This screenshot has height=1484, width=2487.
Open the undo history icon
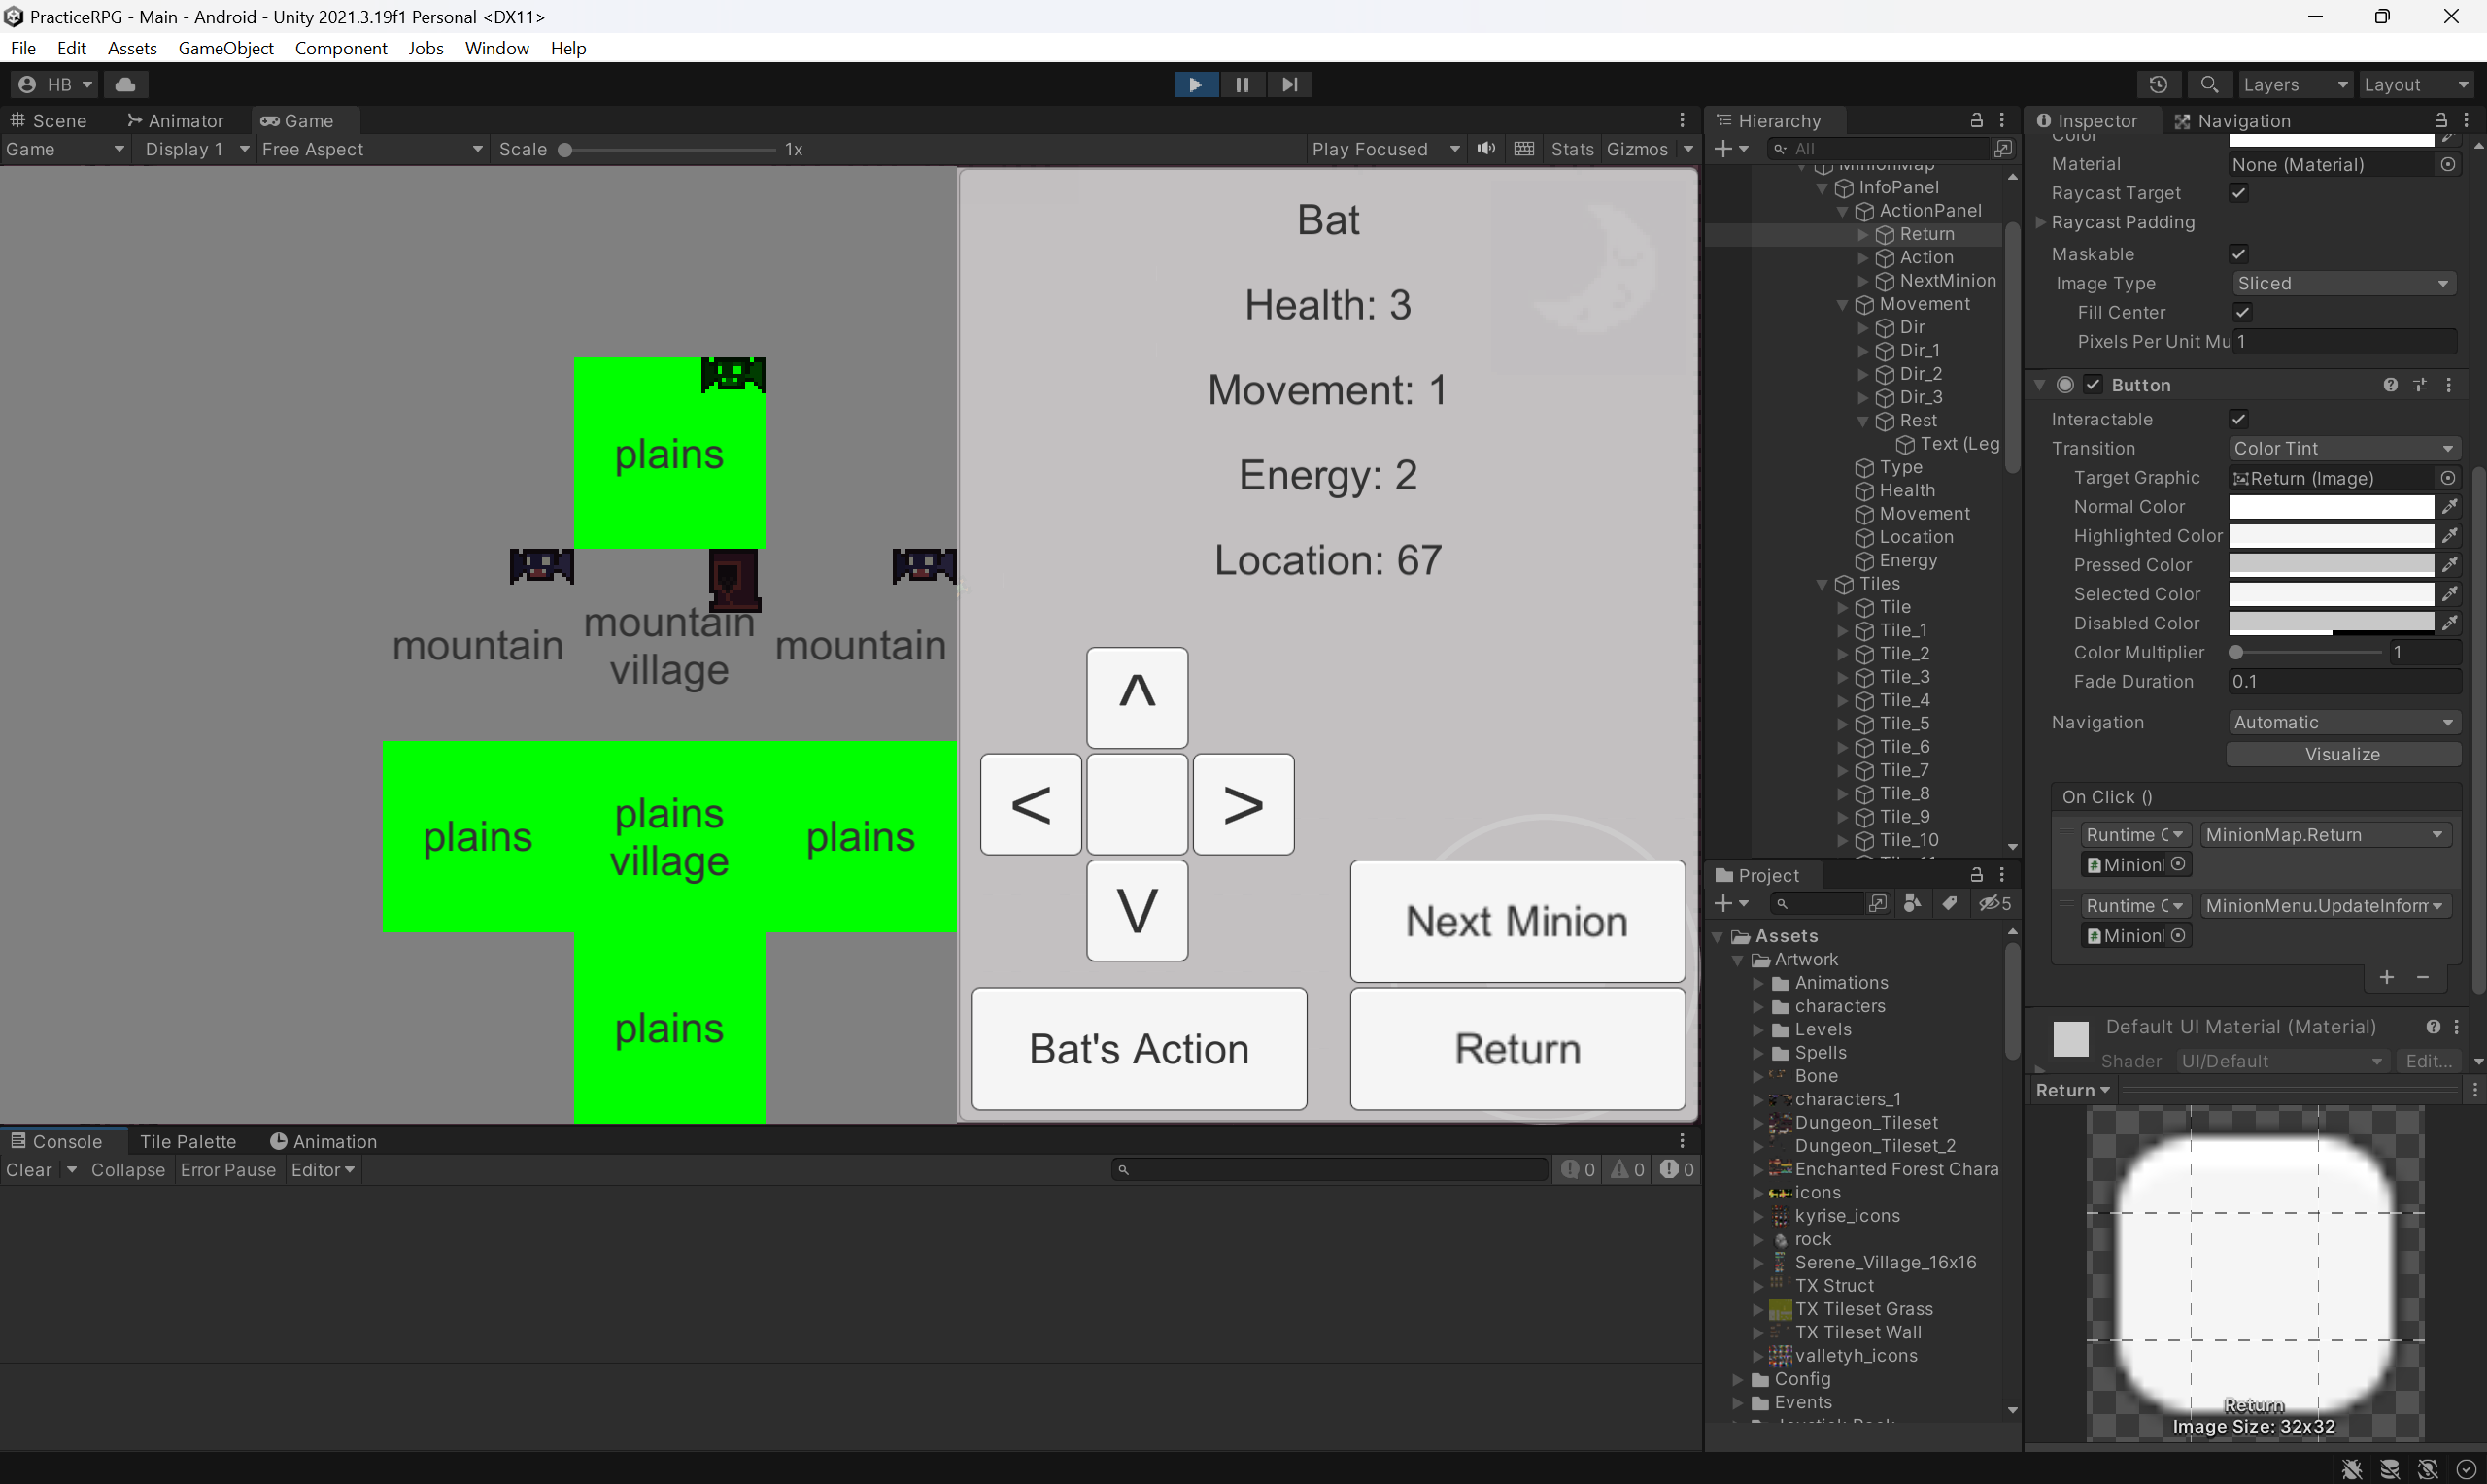pos(2158,85)
